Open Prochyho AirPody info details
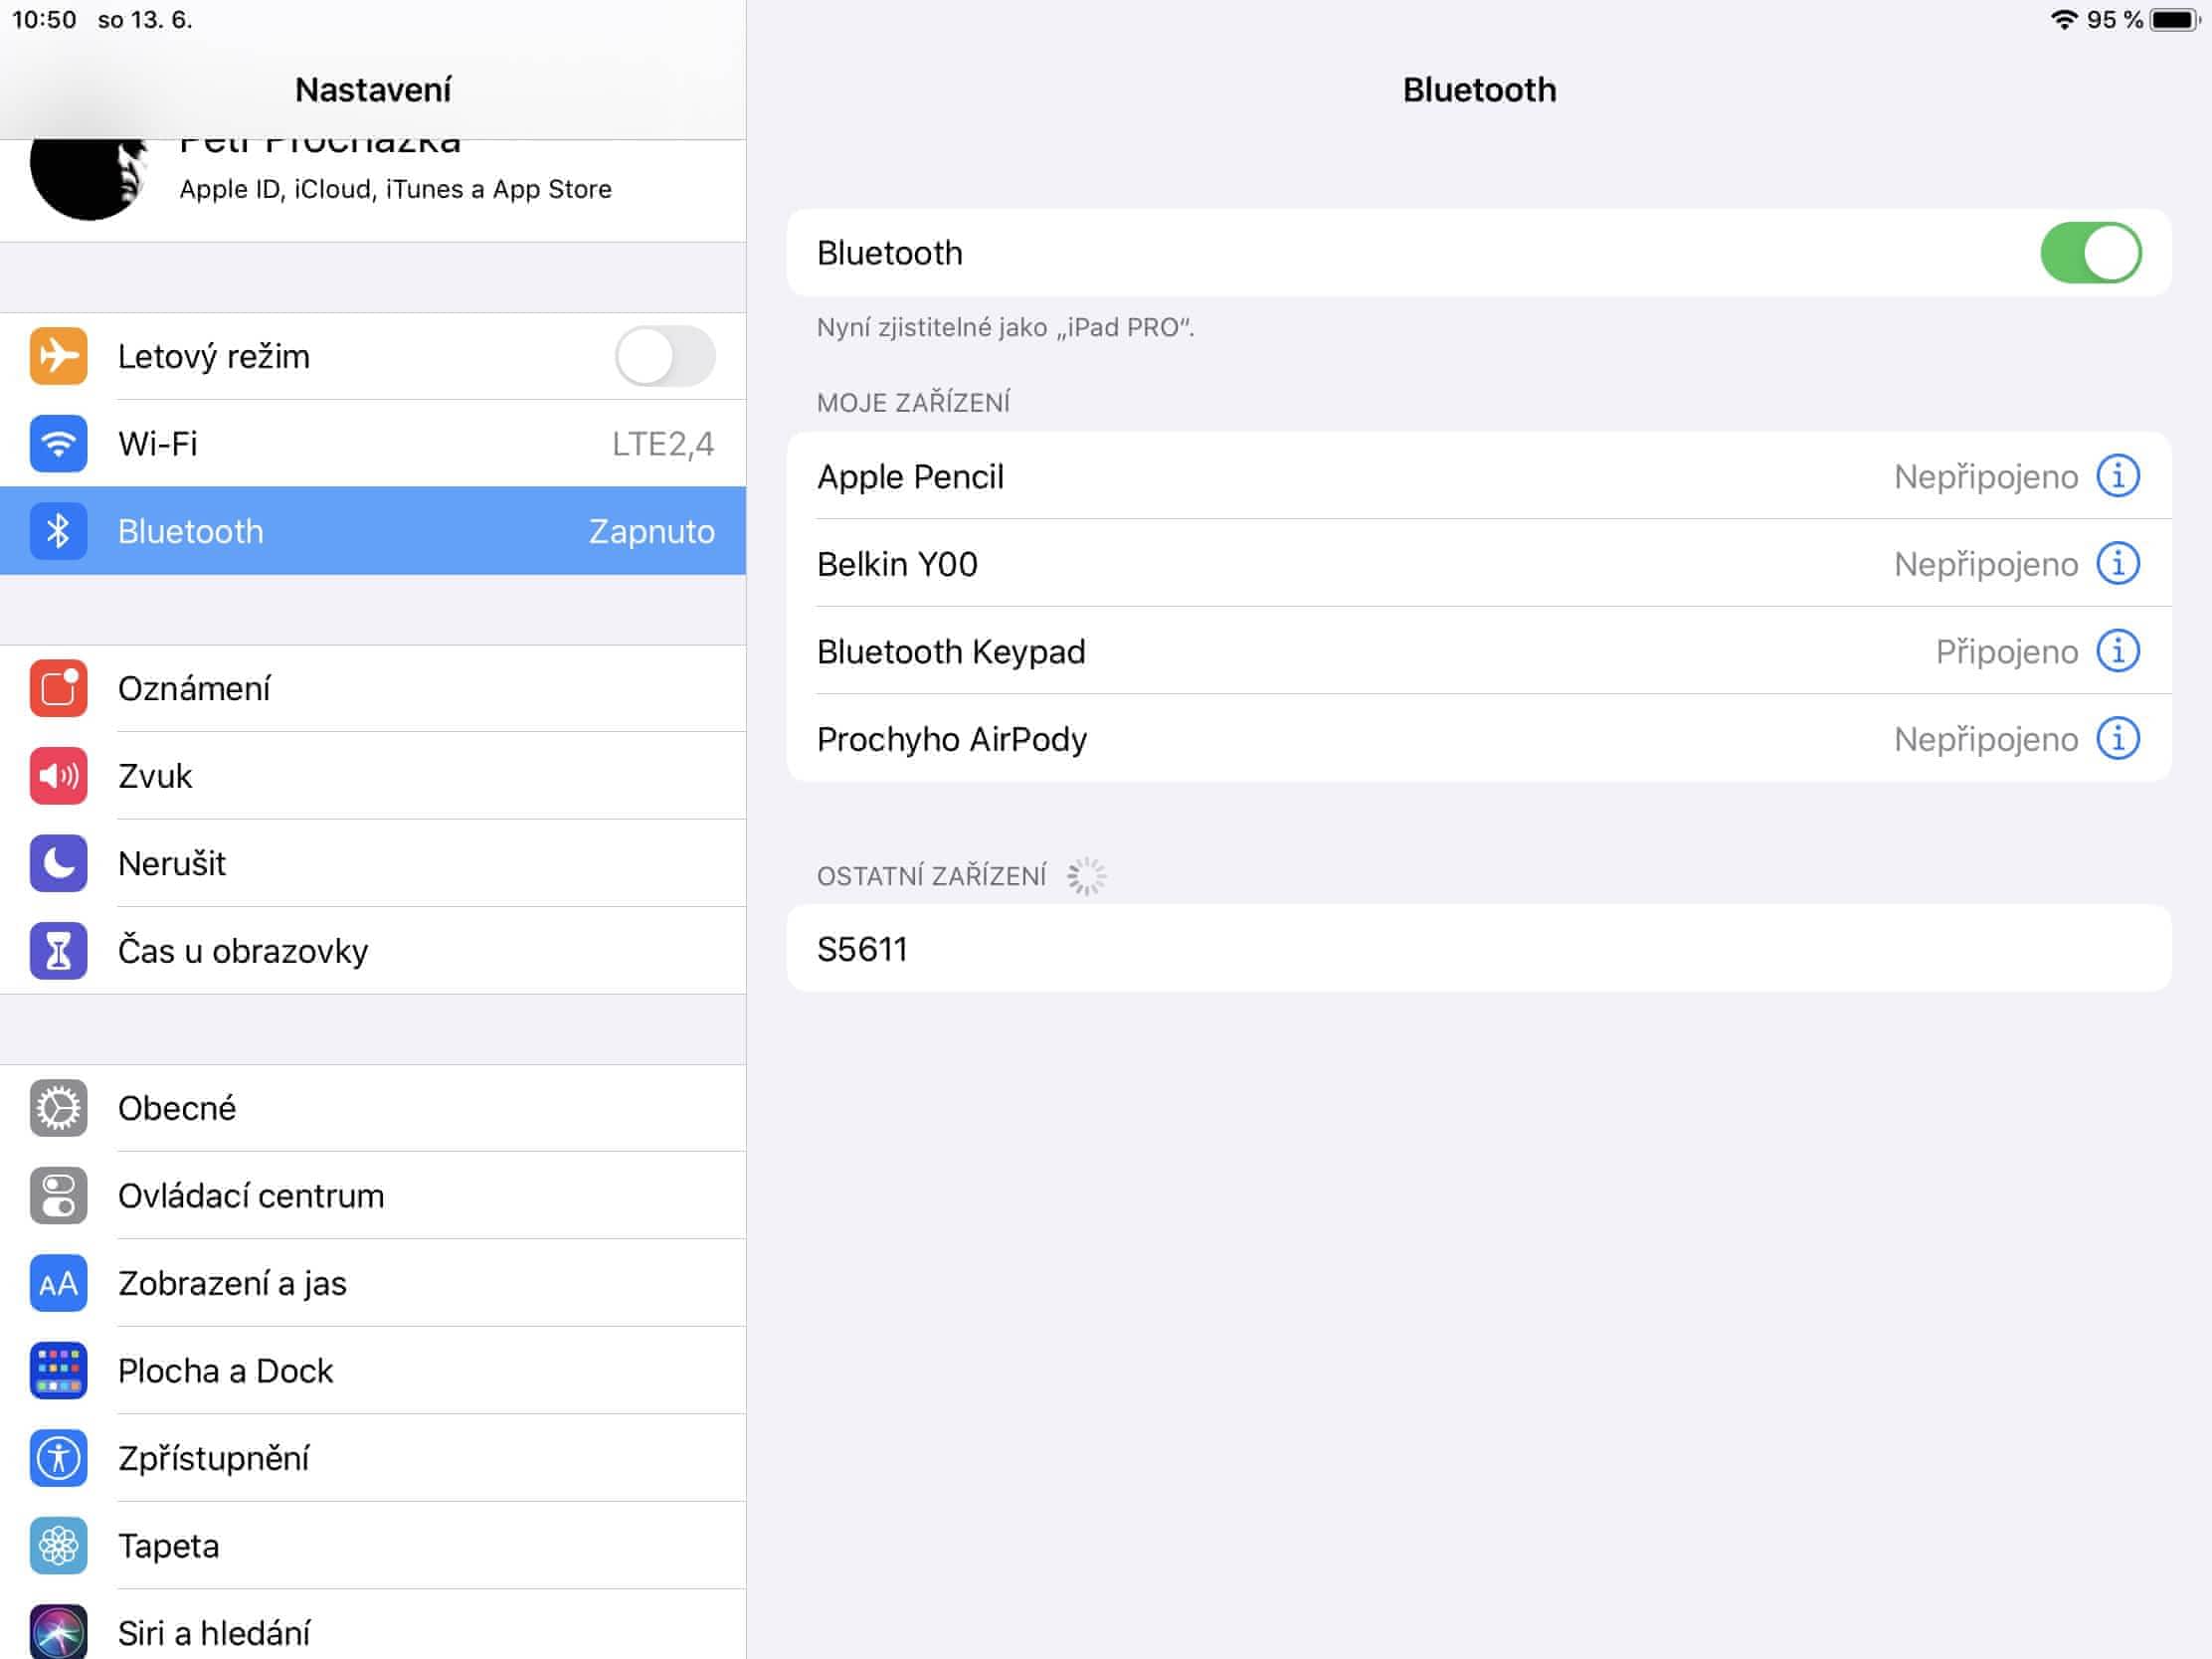Viewport: 2212px width, 1659px height. coord(2117,739)
